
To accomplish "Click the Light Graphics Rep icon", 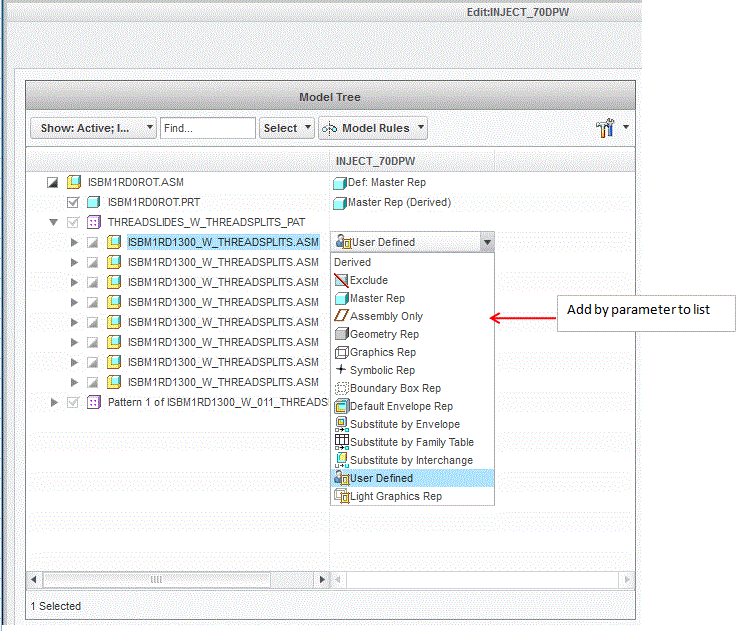I will [x=341, y=496].
